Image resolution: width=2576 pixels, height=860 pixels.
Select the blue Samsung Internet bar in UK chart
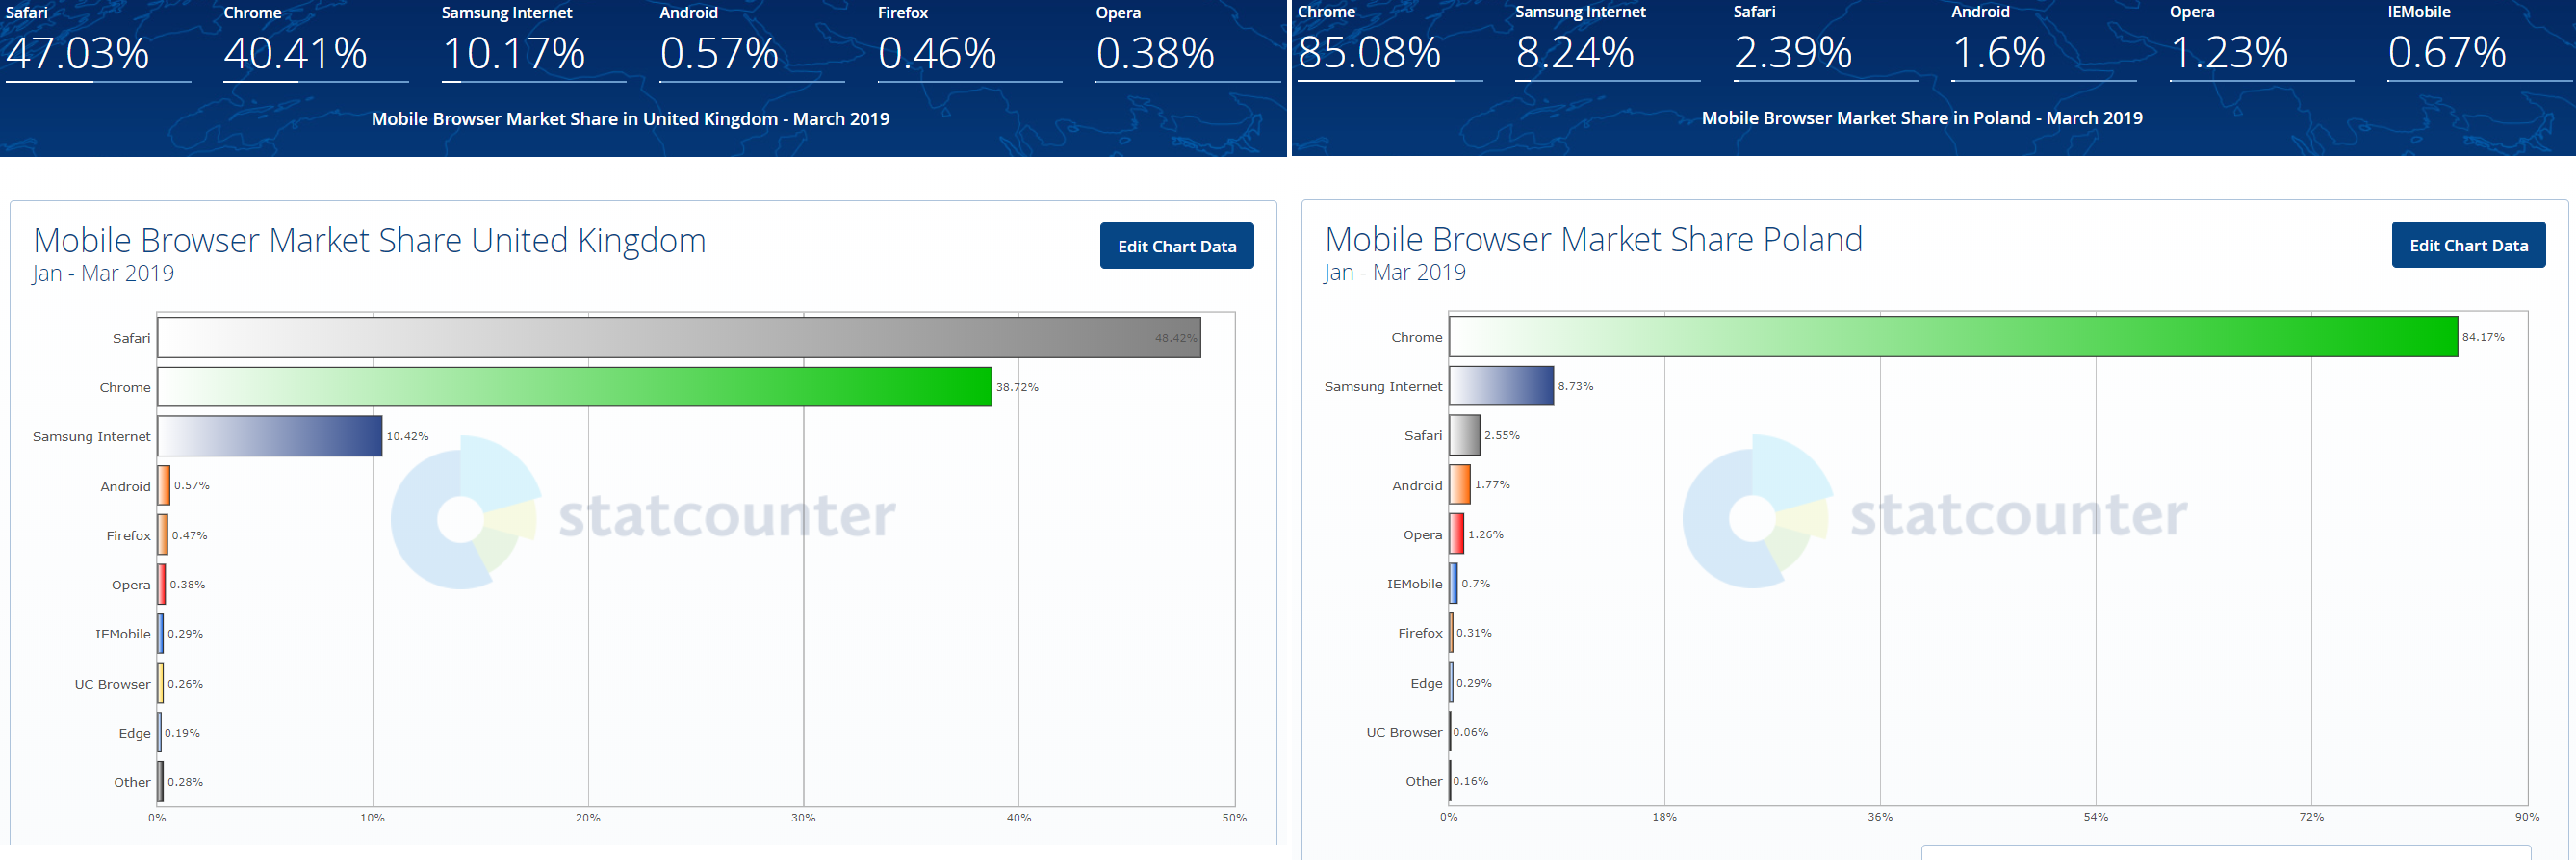click(x=270, y=436)
